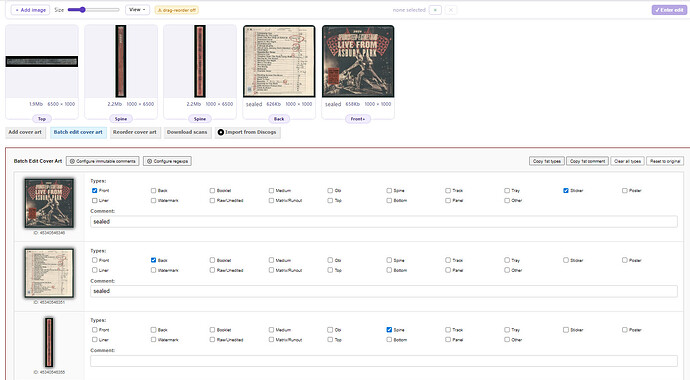Click the X deselect icon beside none selected
The height and width of the screenshot is (380, 690).
pyautogui.click(x=451, y=10)
